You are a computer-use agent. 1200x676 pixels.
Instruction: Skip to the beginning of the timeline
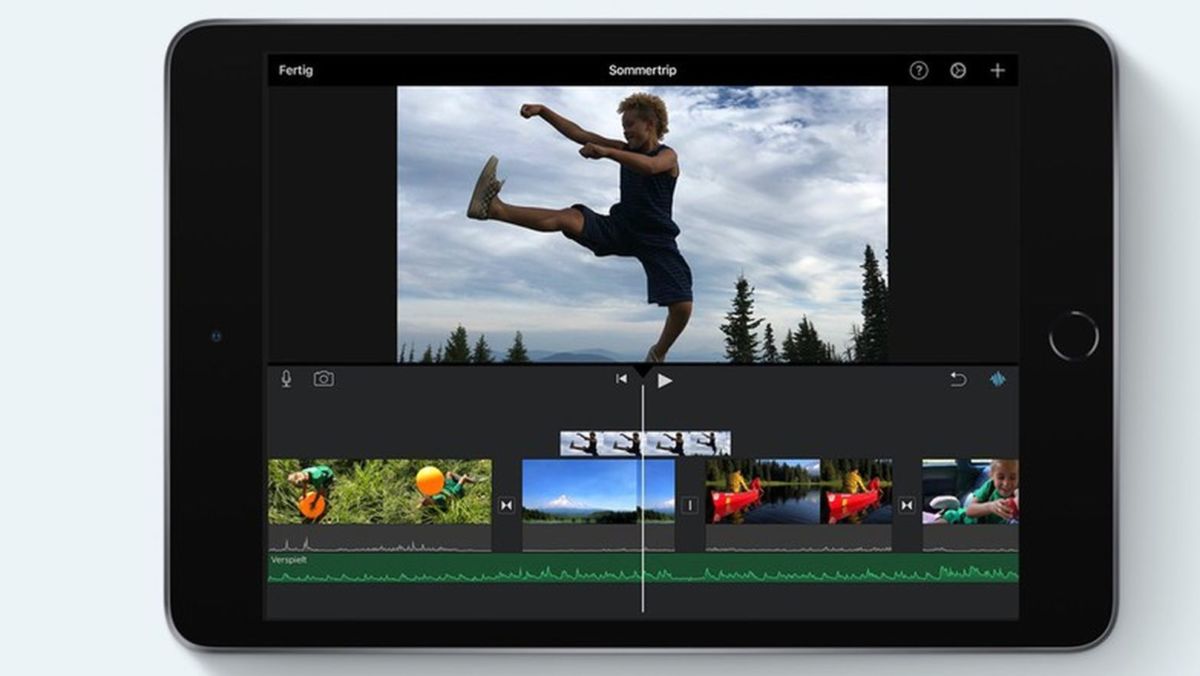(621, 379)
